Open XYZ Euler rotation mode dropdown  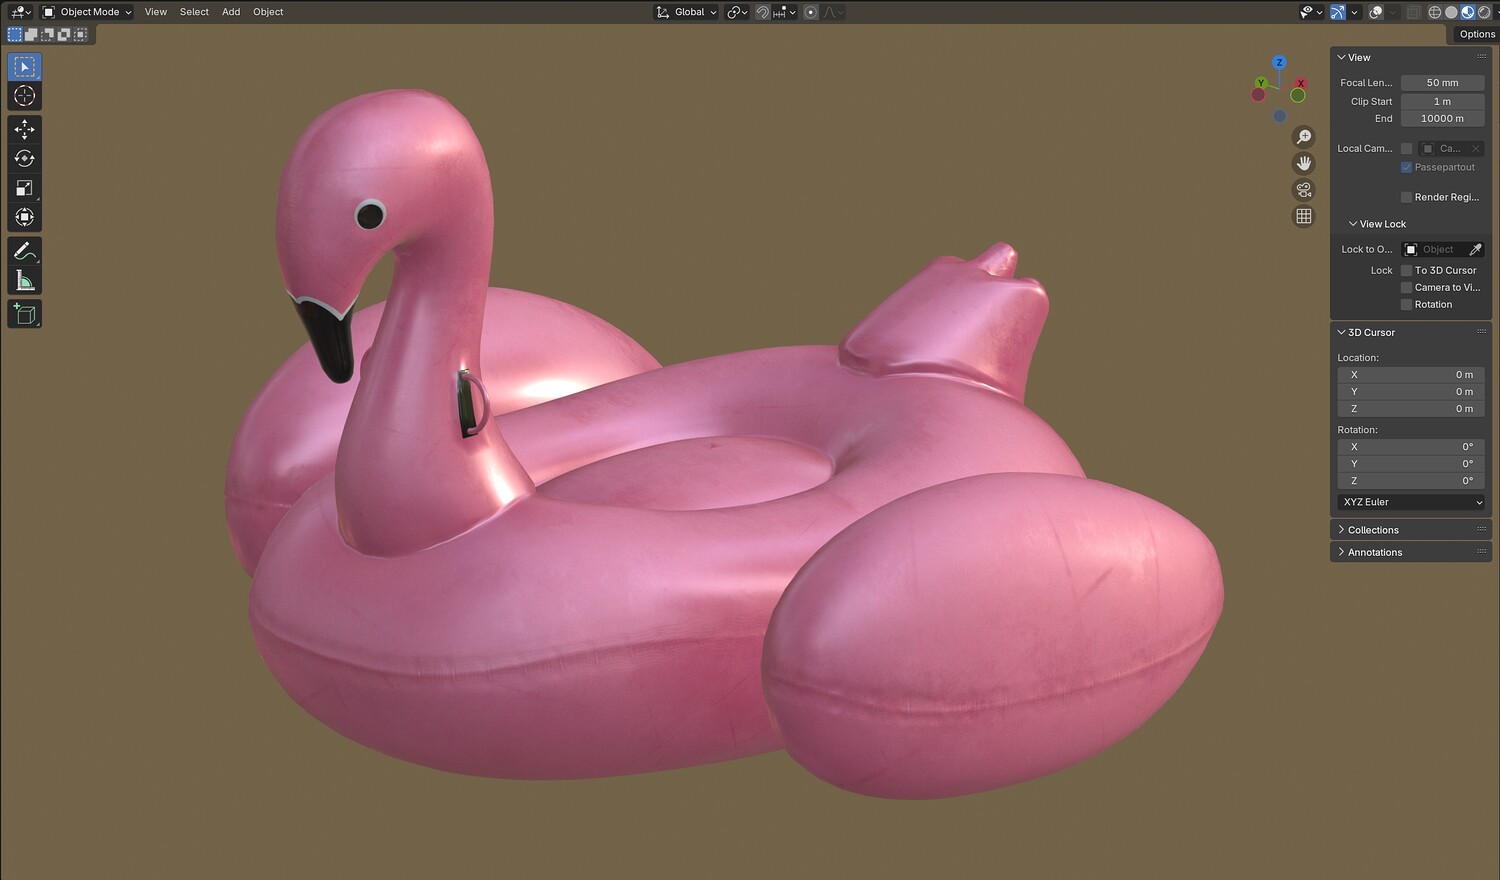(1411, 502)
